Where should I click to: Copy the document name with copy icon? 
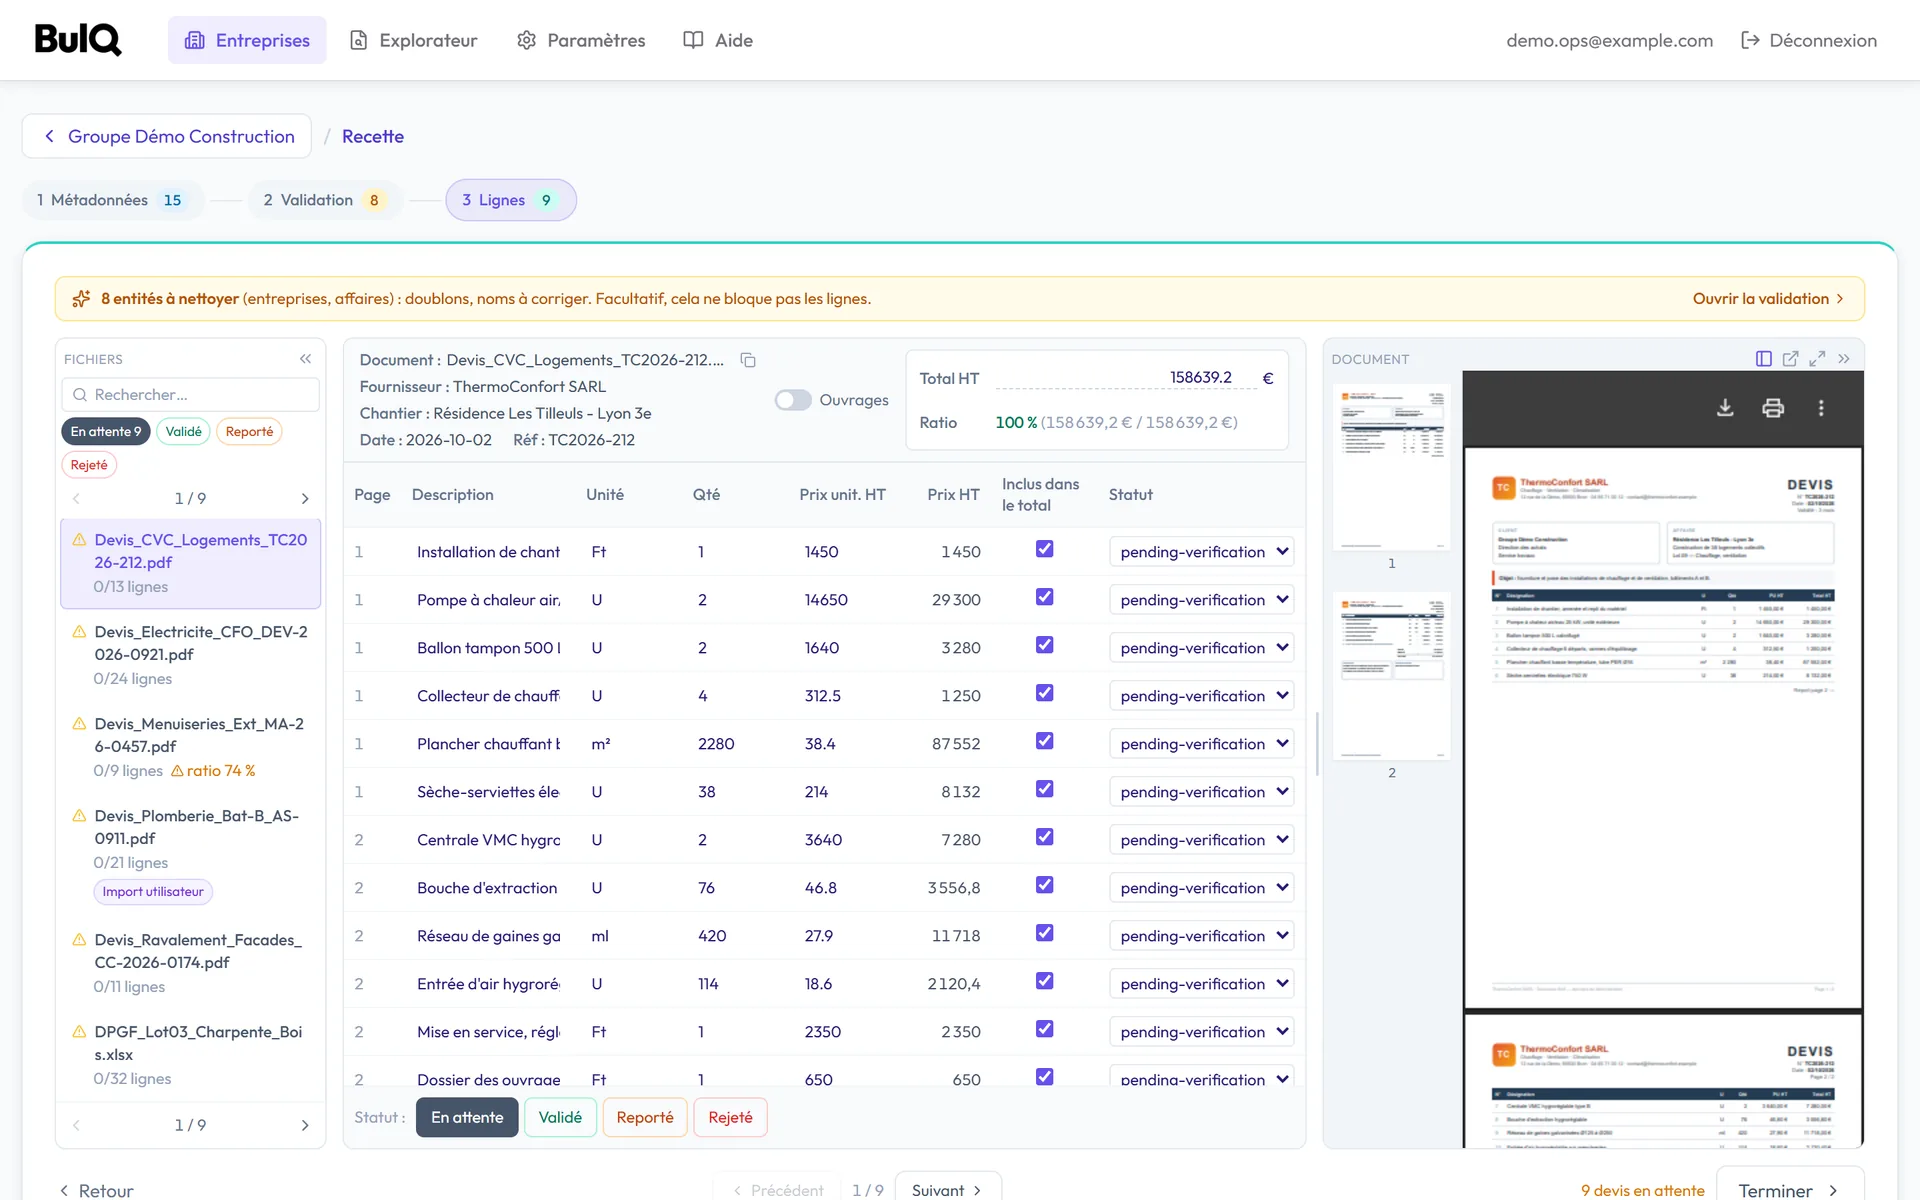[747, 360]
